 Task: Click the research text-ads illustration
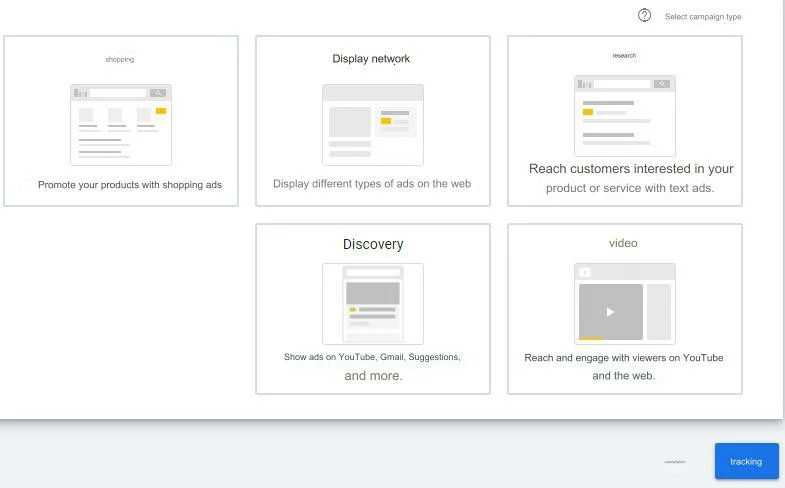(x=625, y=116)
